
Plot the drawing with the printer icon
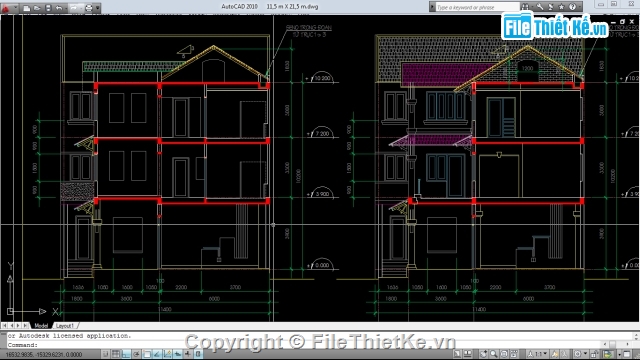point(89,8)
